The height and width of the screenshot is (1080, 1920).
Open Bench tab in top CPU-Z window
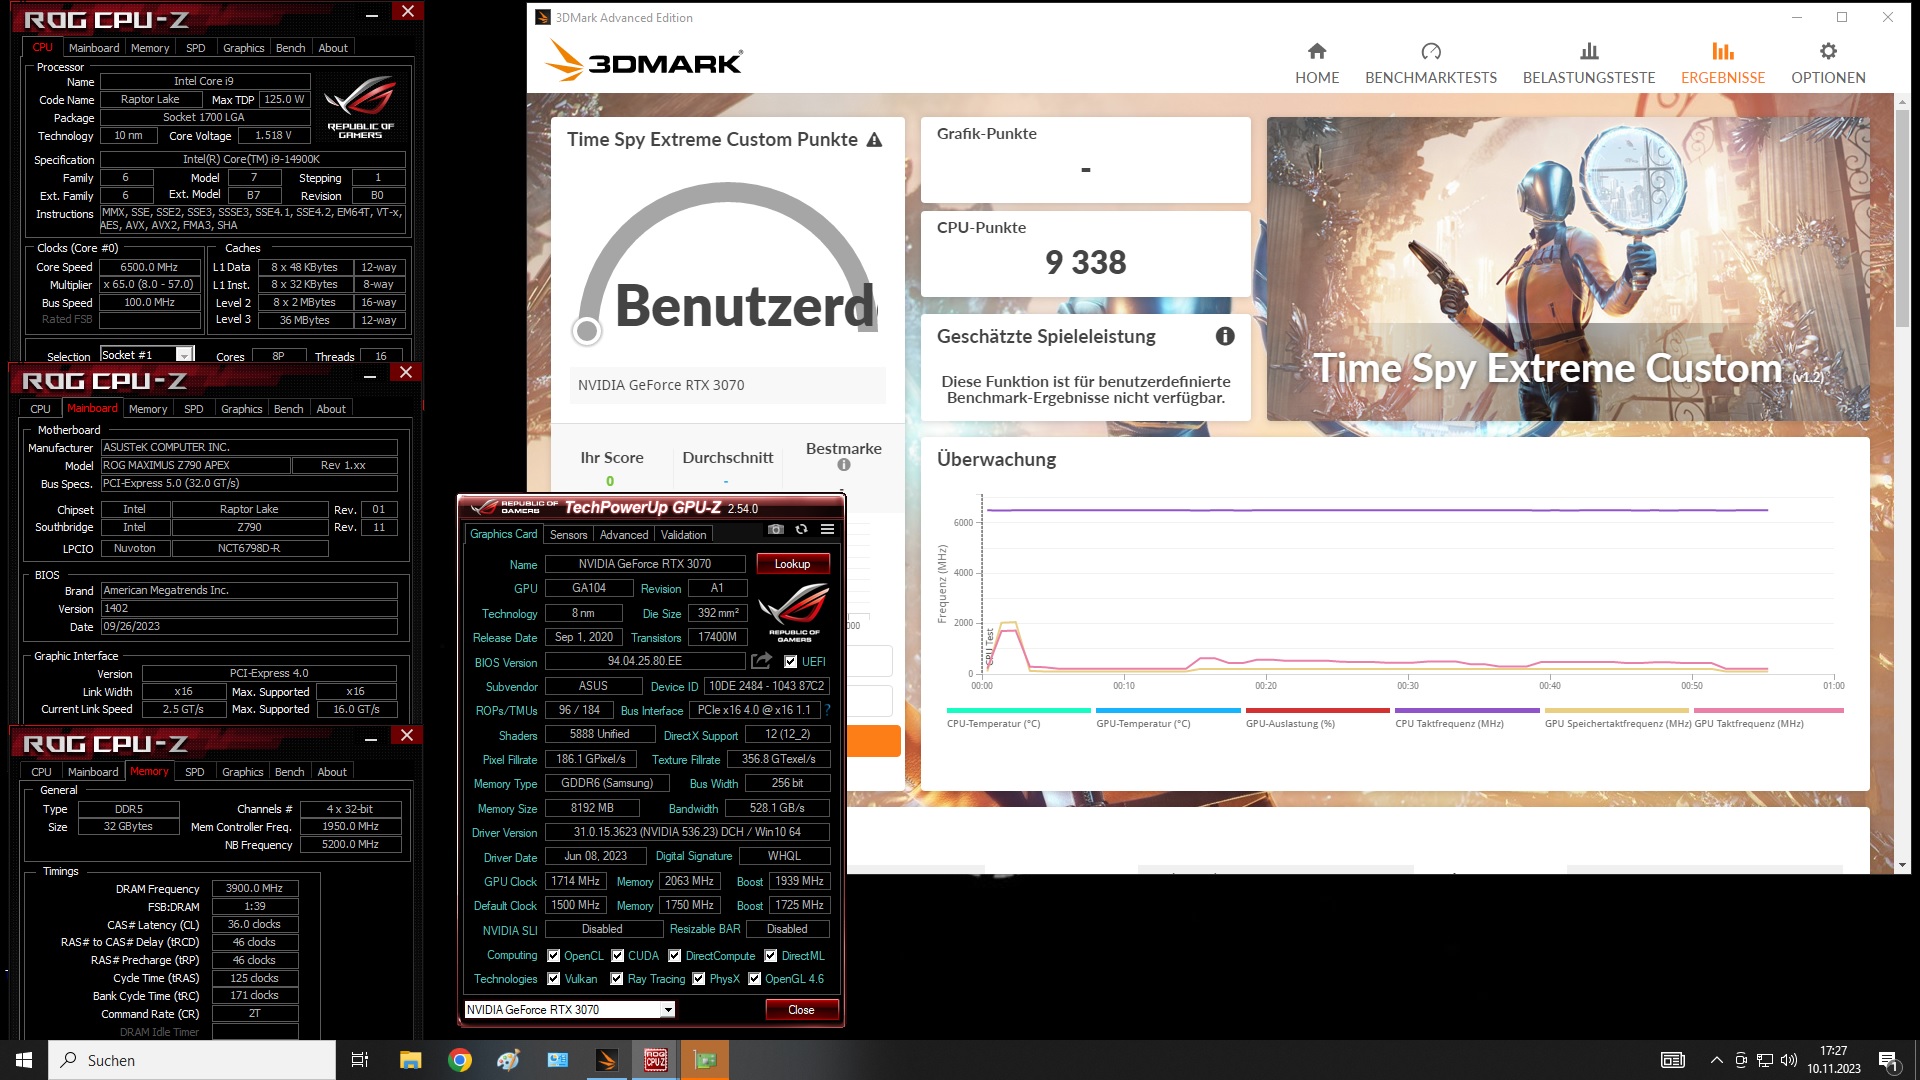click(x=290, y=48)
